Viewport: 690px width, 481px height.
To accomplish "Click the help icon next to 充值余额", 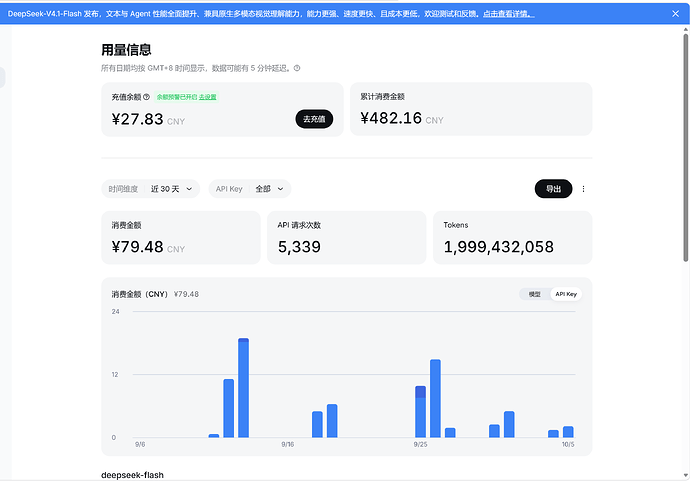I will [x=147, y=97].
